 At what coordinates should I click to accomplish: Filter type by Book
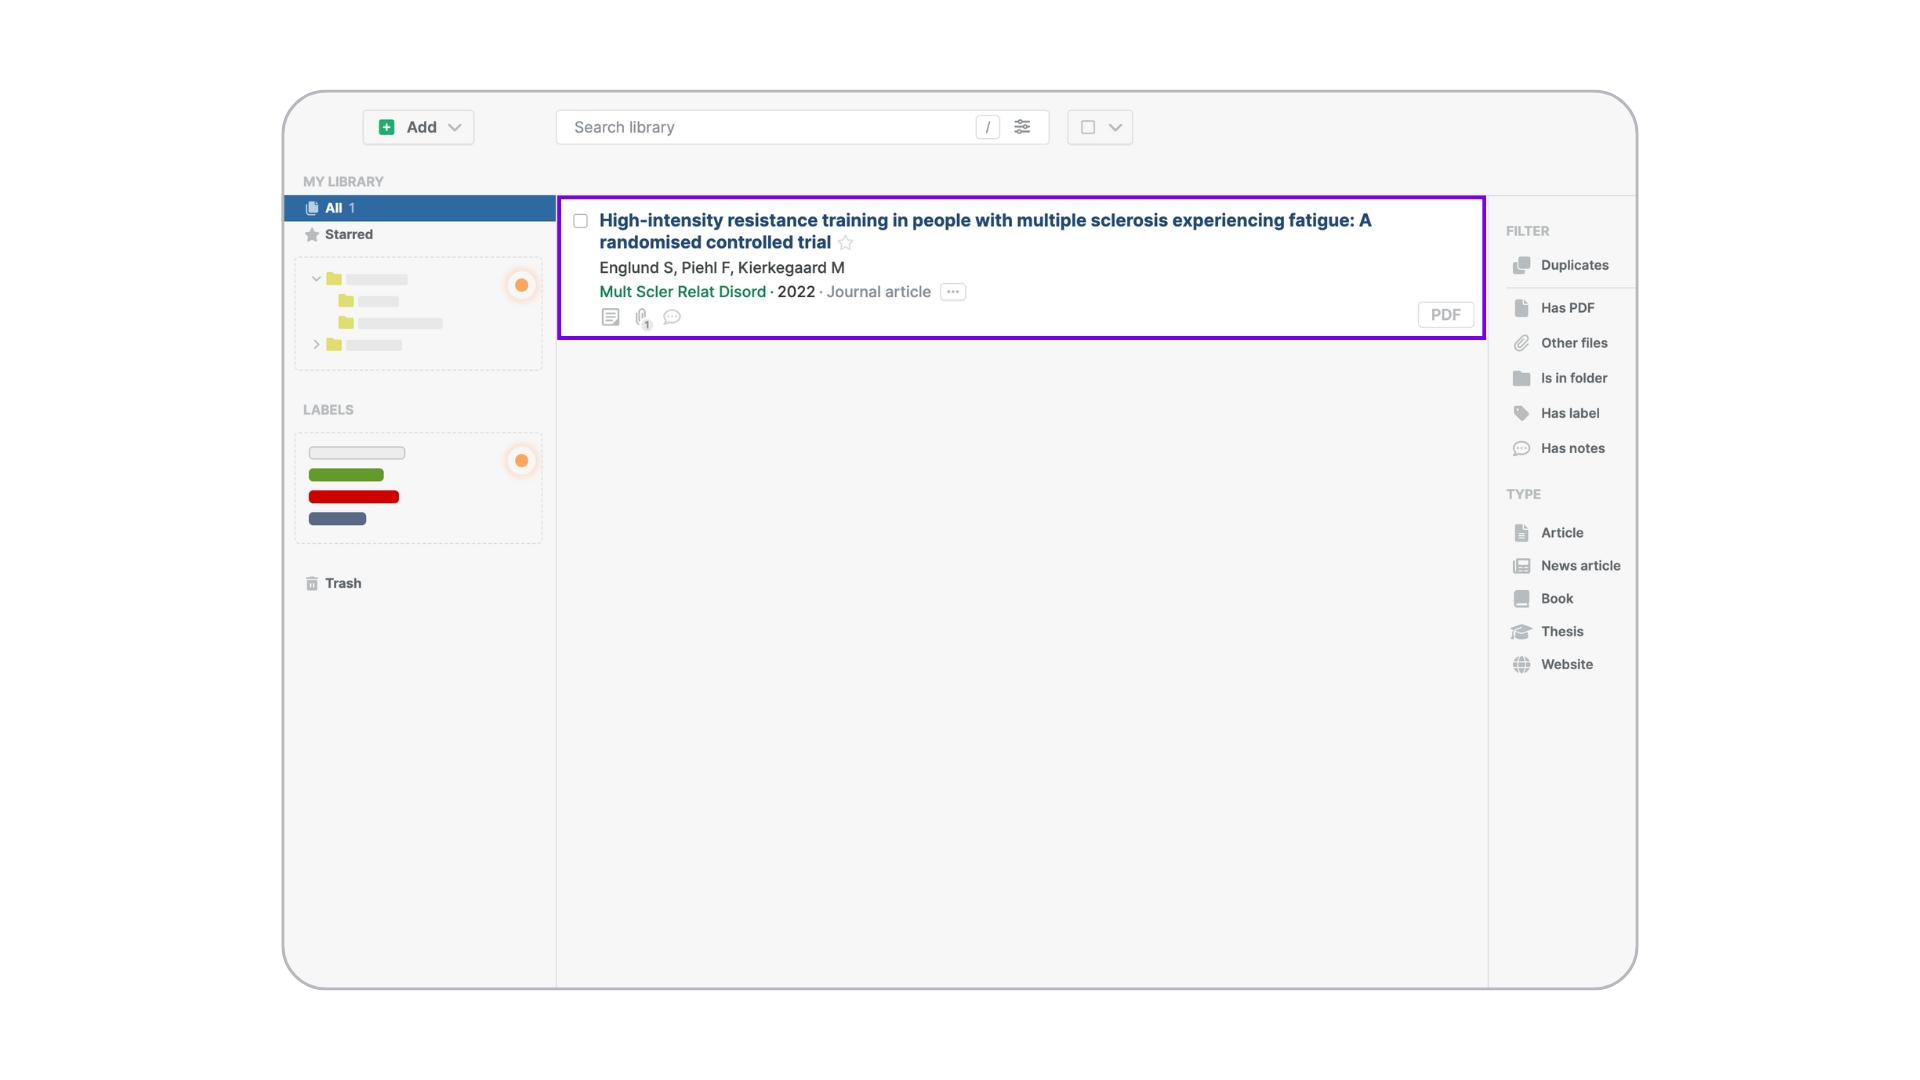tap(1543, 599)
